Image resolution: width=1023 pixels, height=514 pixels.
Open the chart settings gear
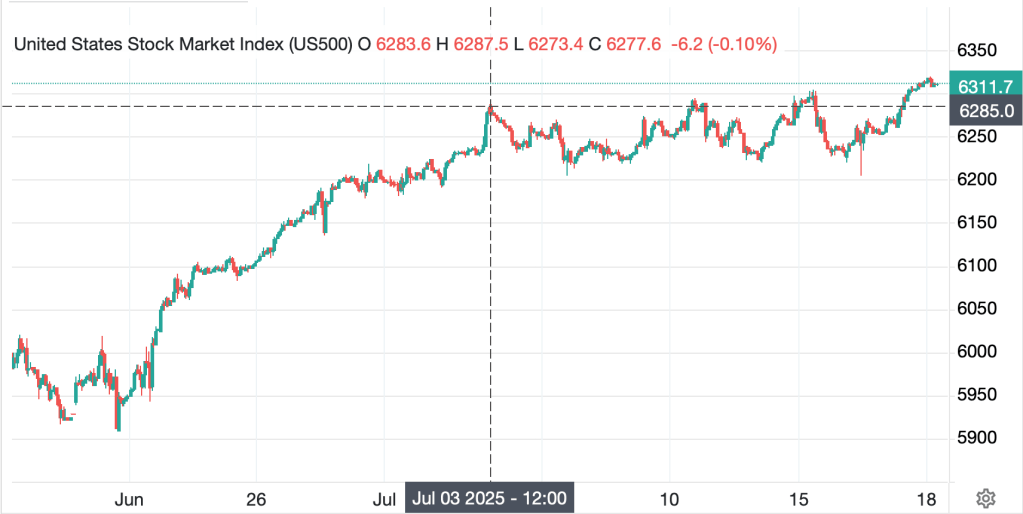click(985, 497)
